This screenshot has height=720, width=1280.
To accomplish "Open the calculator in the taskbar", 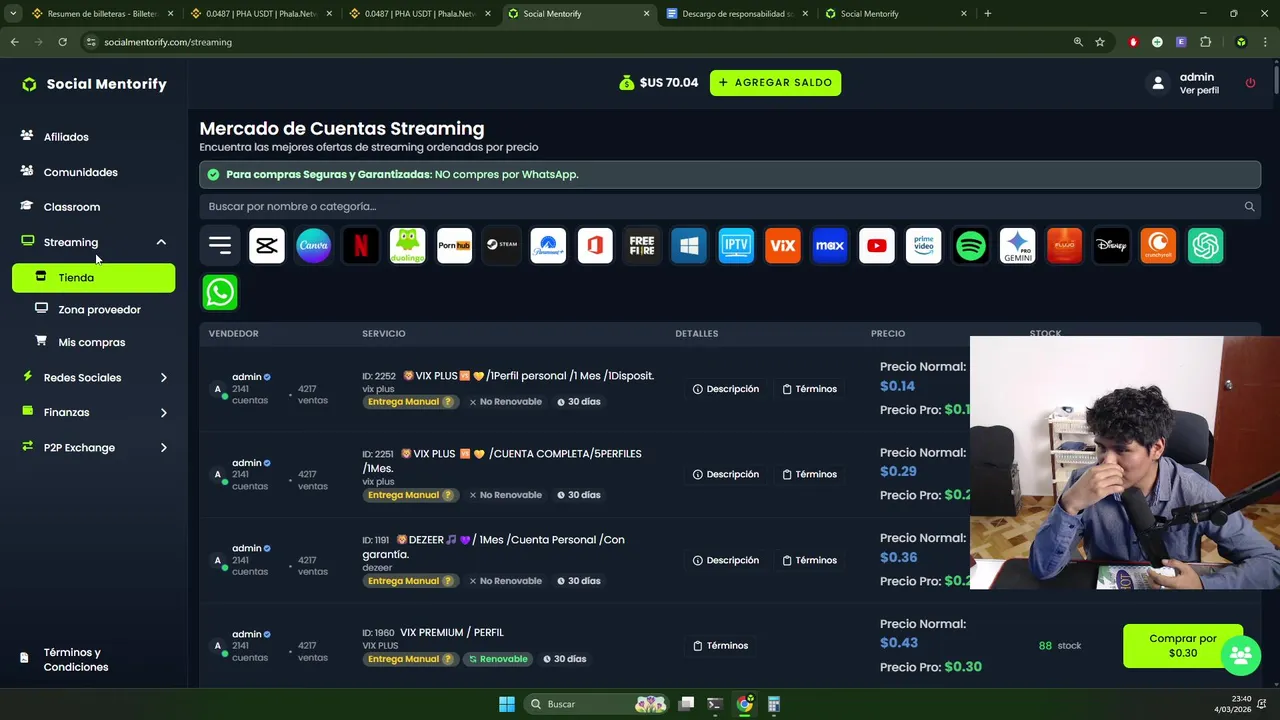I will coord(774,704).
